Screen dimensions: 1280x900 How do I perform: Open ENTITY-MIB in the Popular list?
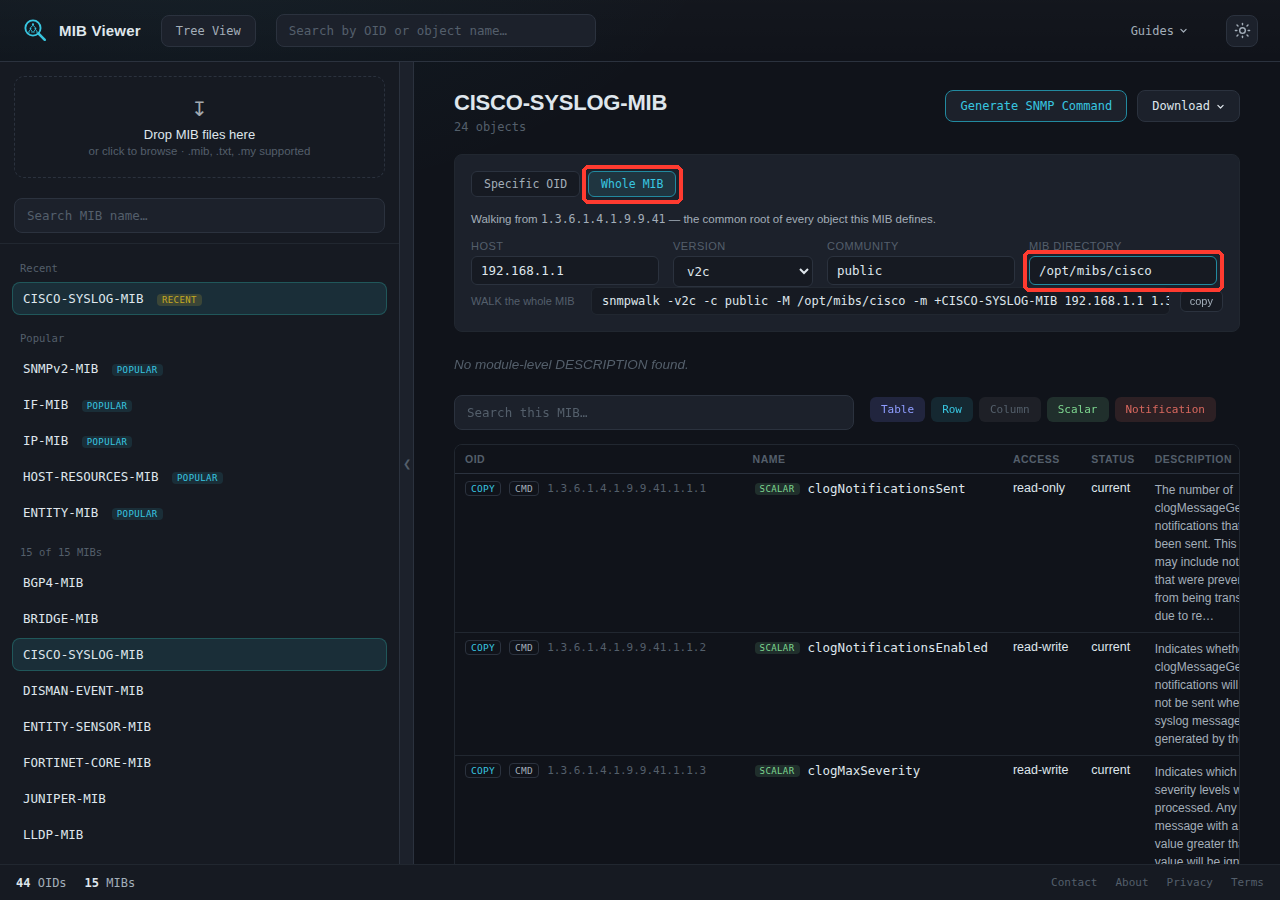199,513
